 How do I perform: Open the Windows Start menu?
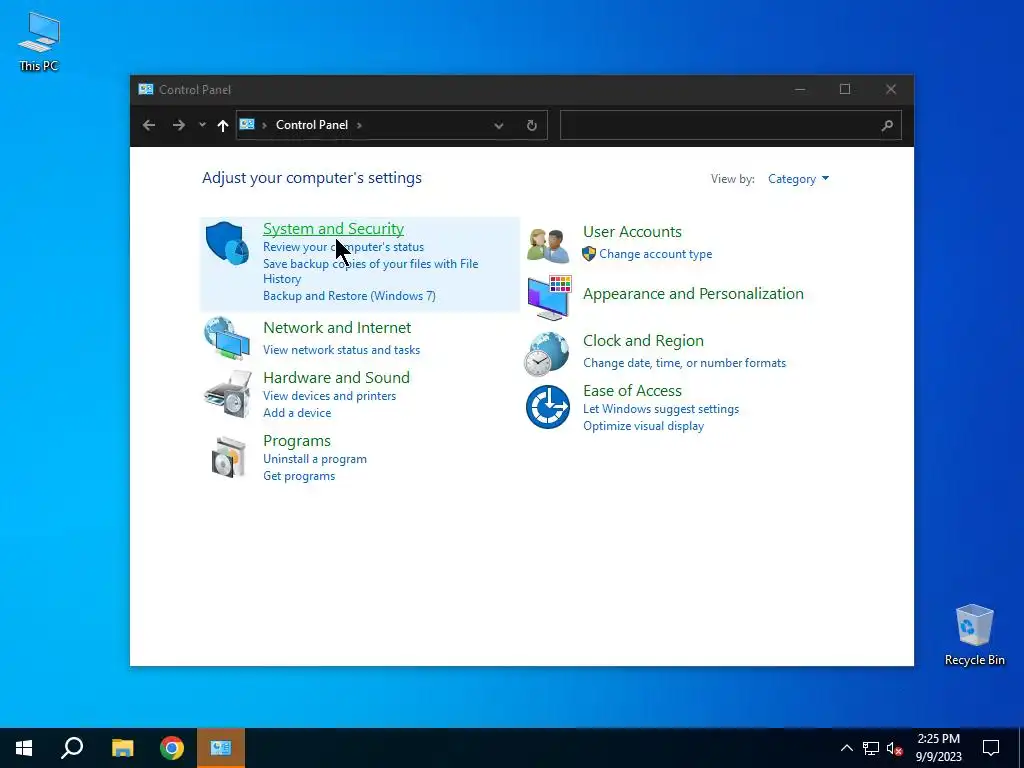[x=24, y=748]
